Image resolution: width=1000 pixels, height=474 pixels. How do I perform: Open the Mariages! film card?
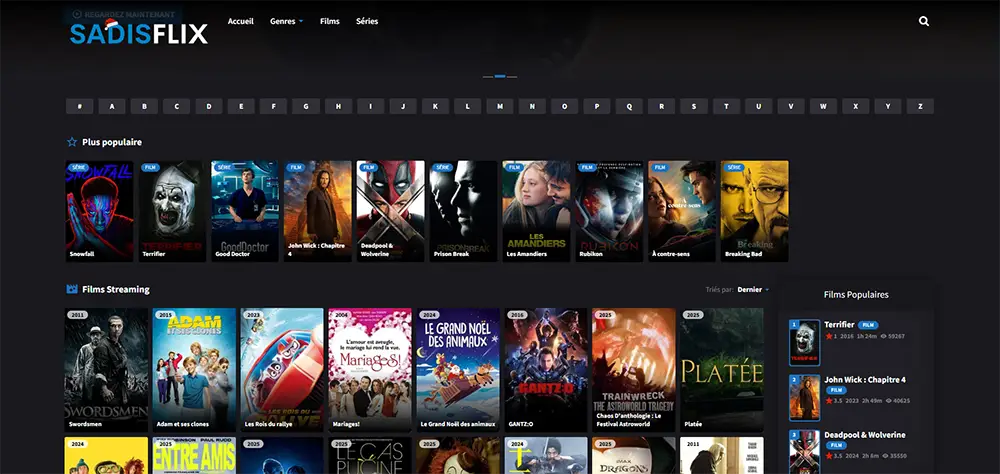tap(370, 370)
